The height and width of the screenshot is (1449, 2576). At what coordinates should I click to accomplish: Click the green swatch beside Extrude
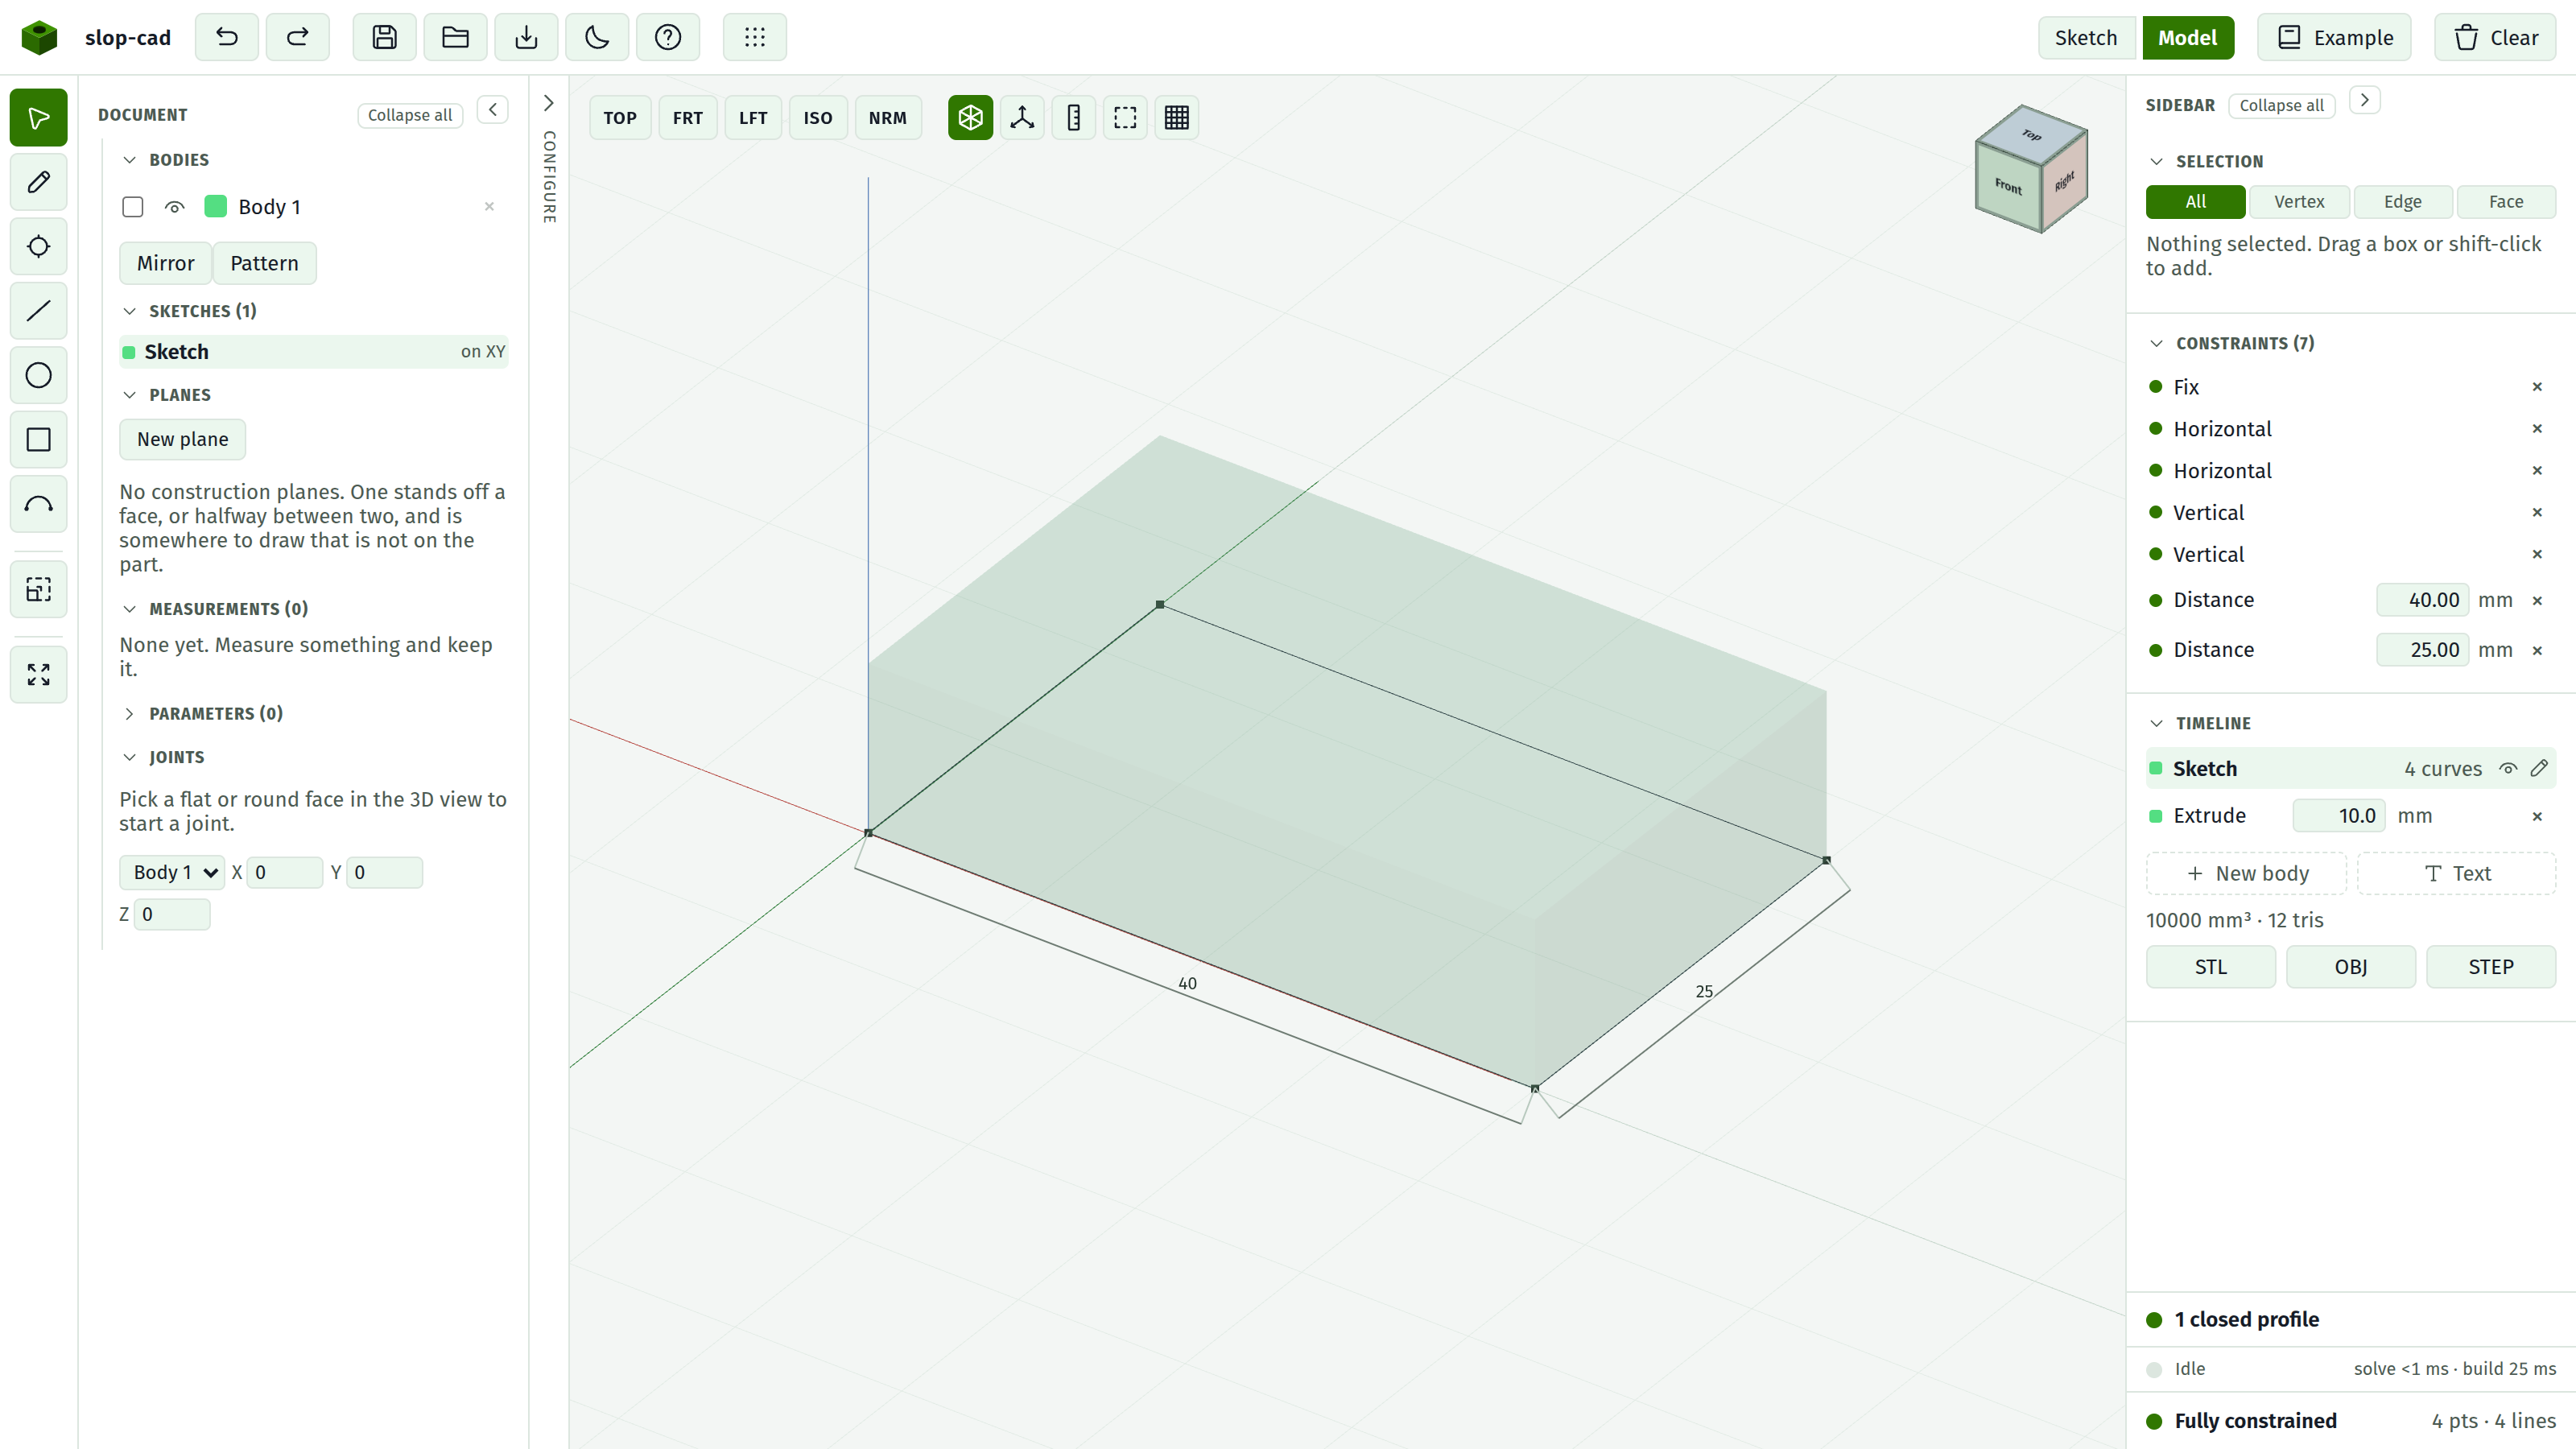coord(2156,816)
